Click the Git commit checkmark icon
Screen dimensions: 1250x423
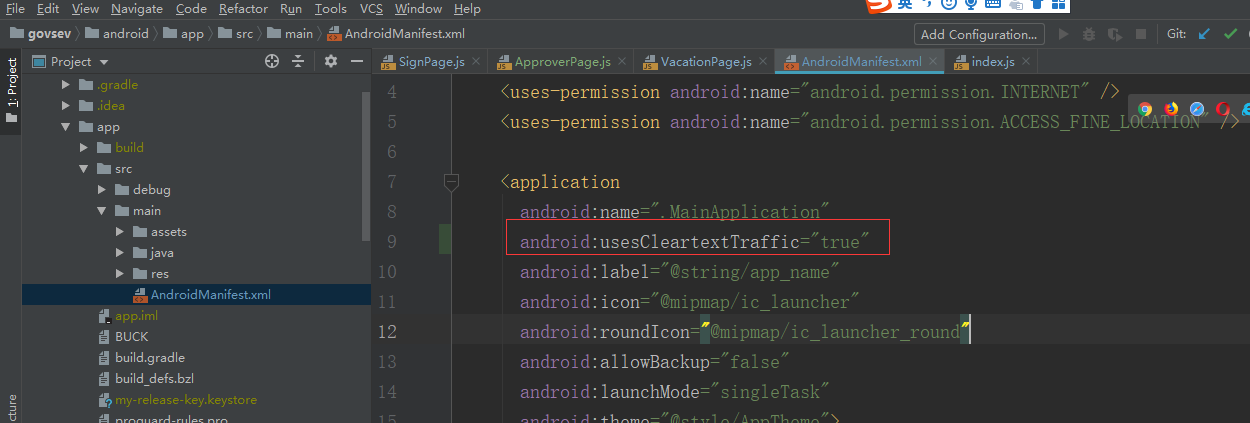tap(1232, 34)
